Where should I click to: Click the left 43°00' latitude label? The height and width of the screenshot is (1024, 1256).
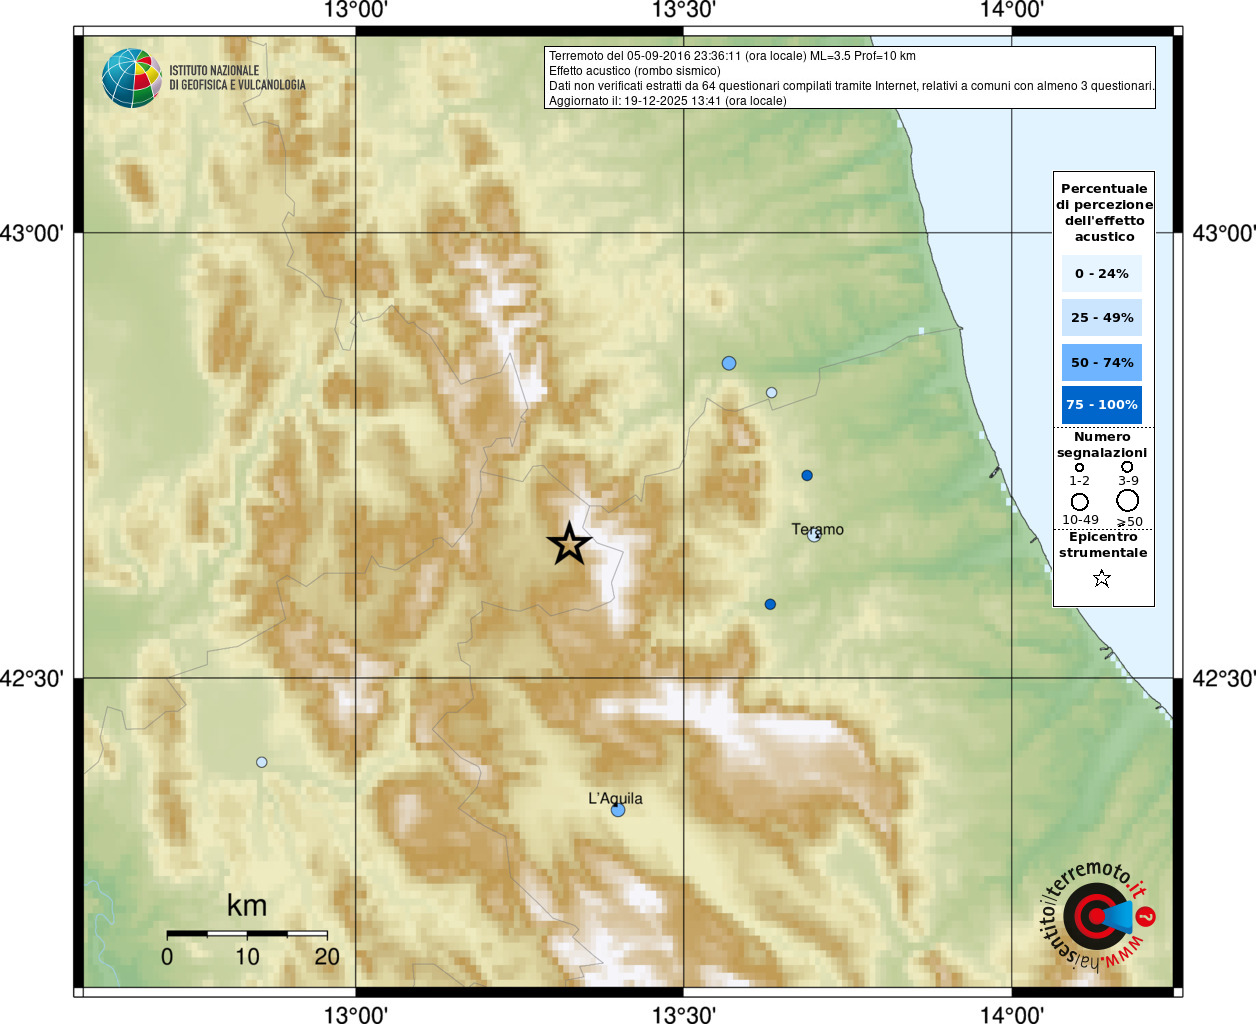coord(32,233)
